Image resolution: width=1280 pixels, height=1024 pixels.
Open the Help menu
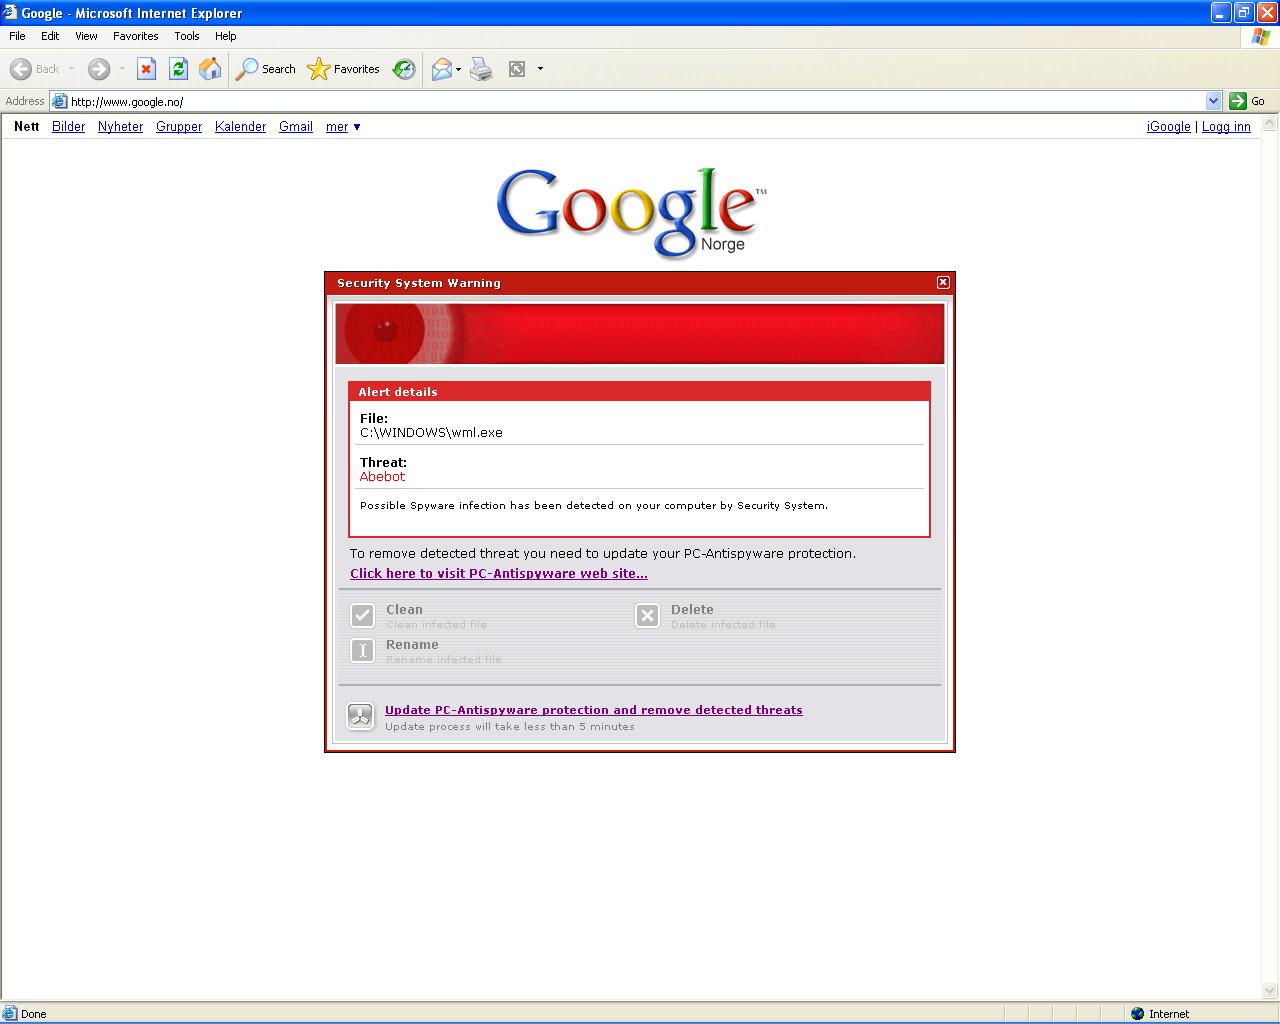click(x=225, y=36)
